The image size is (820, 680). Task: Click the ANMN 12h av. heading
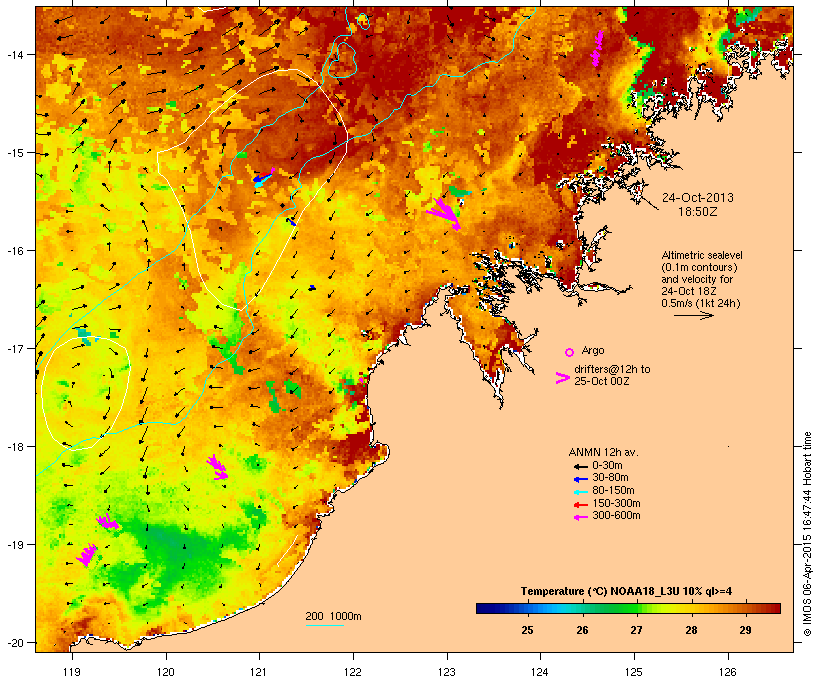point(603,452)
